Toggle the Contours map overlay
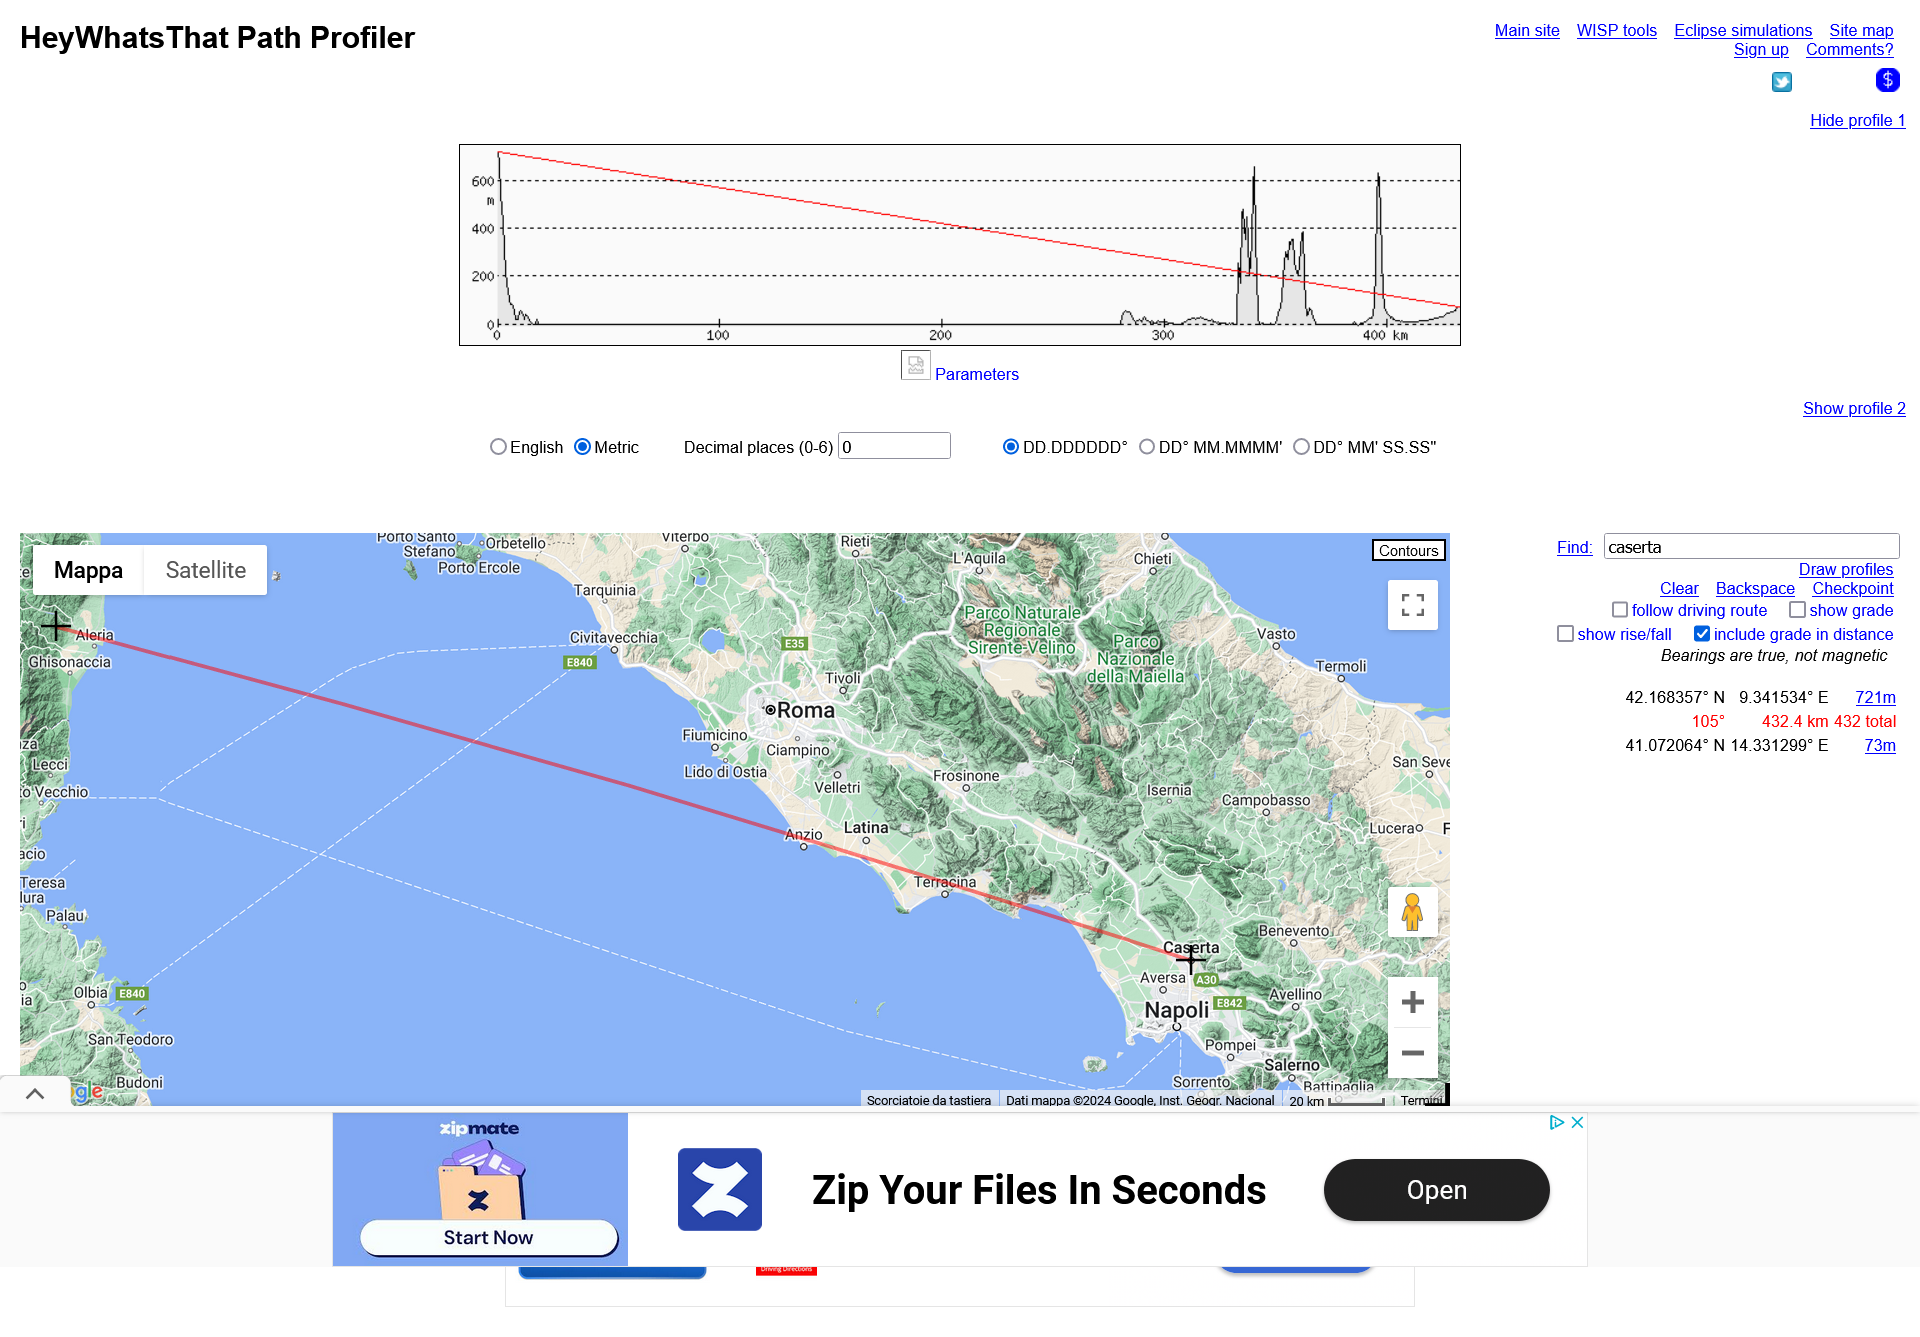This screenshot has width=1920, height=1337. 1408,551
